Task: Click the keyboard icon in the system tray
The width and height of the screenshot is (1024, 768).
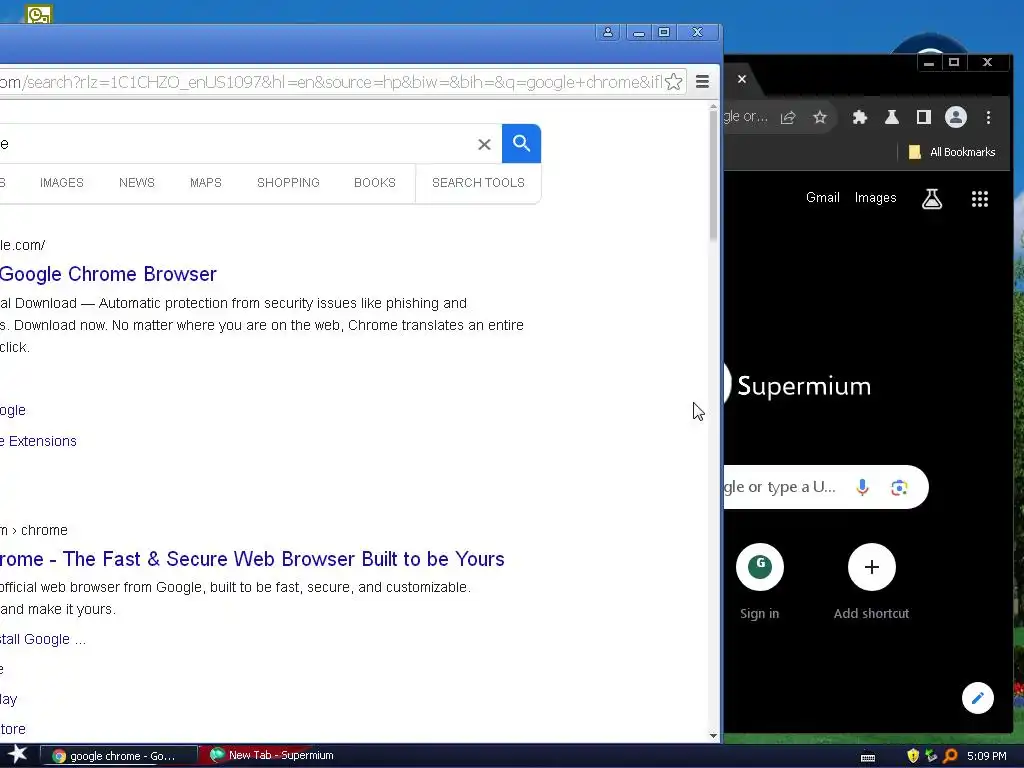Action: point(868,758)
